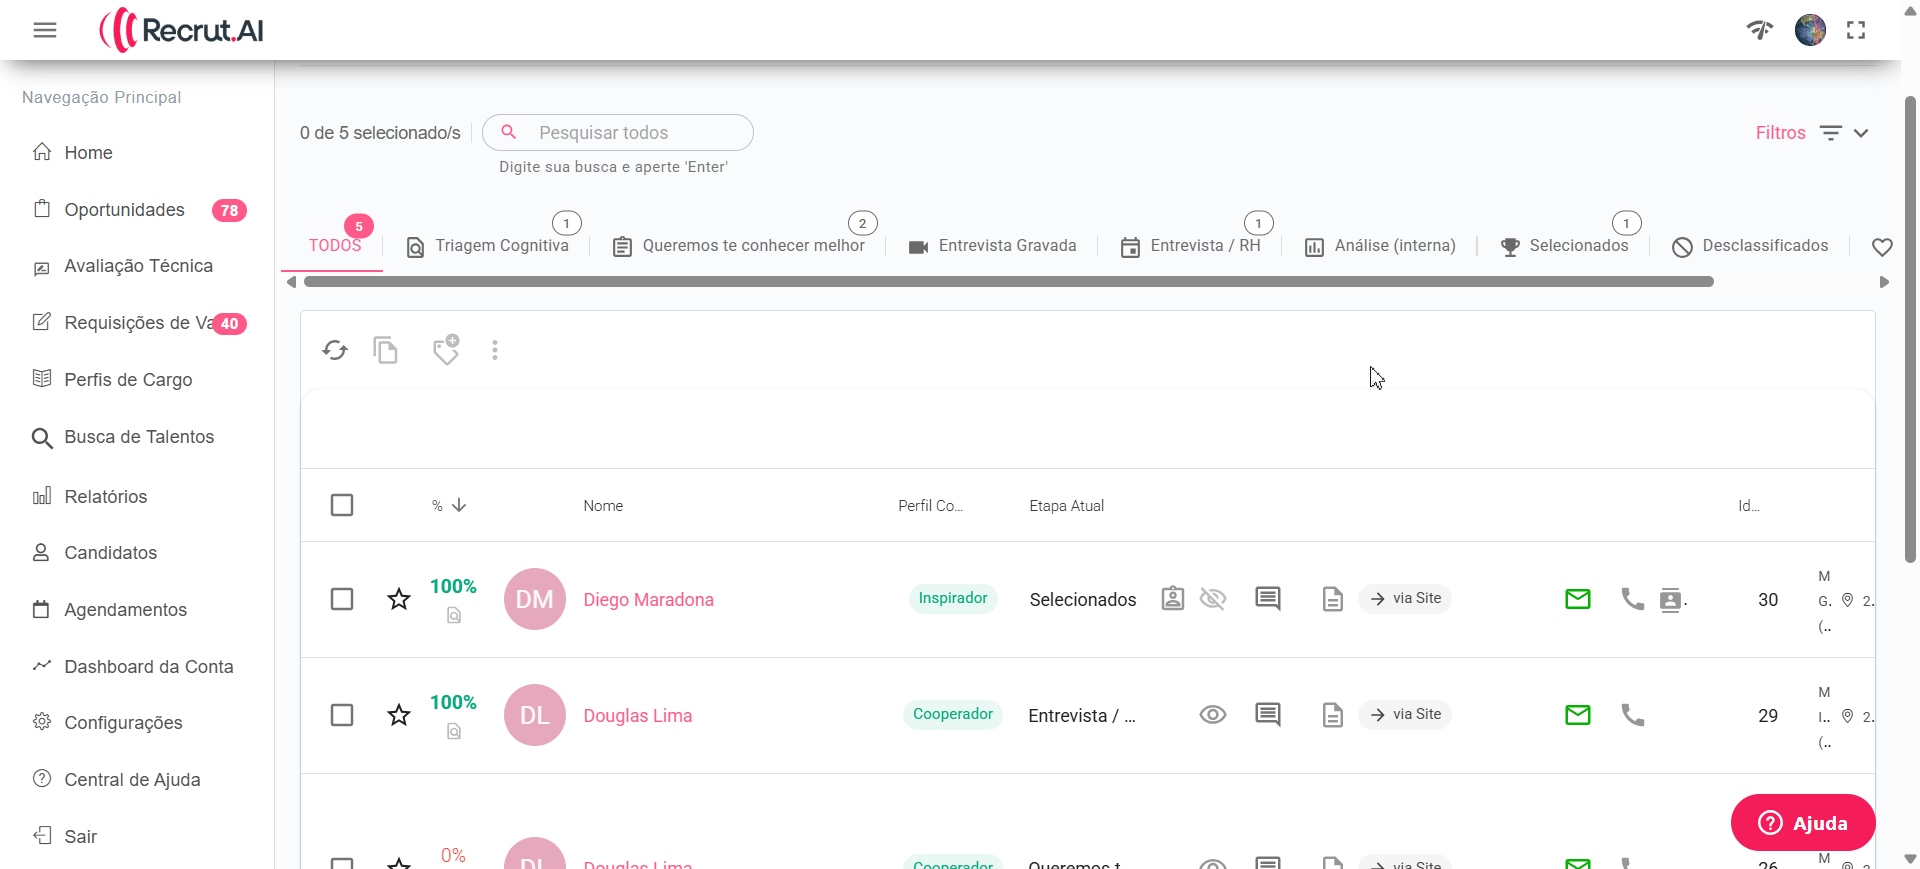Toggle visibility eye for Diego Maradona
The image size is (1920, 869).
1212,599
